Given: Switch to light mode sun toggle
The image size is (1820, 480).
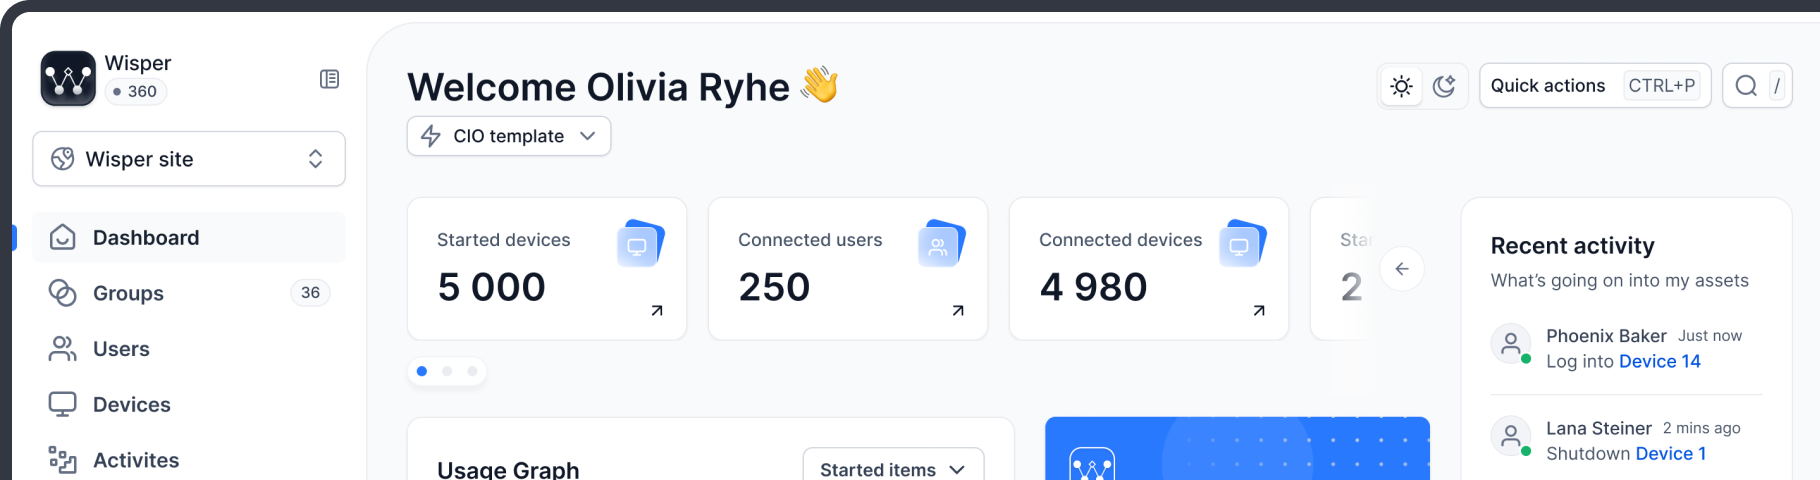Looking at the screenshot, I should point(1401,86).
